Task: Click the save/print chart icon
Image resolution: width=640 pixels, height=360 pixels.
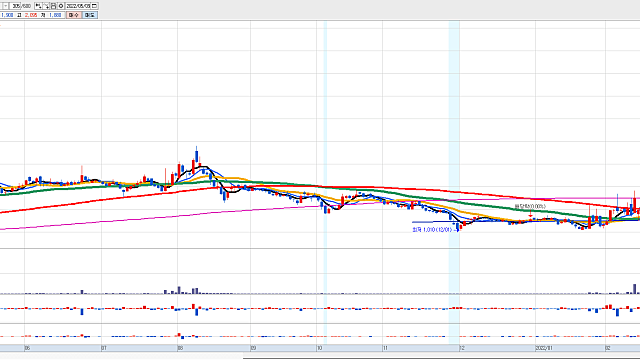Action: 53,6
